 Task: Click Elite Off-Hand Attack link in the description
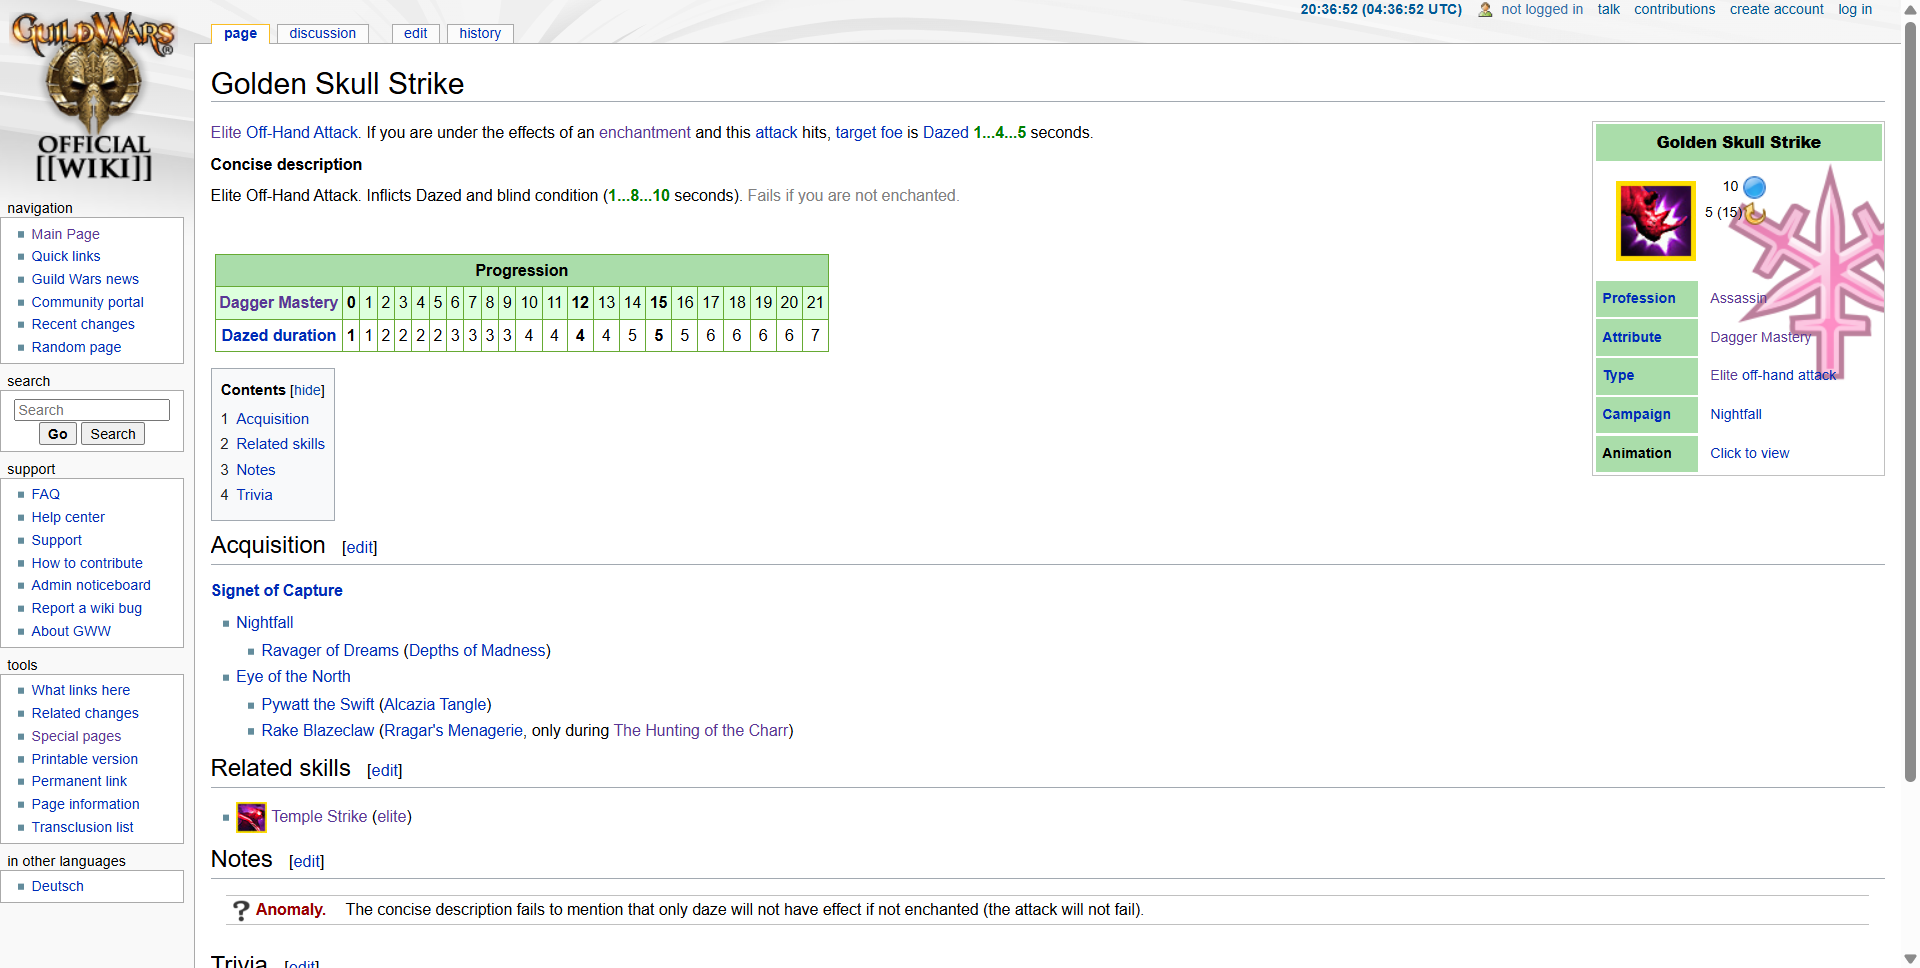pyautogui.click(x=284, y=133)
